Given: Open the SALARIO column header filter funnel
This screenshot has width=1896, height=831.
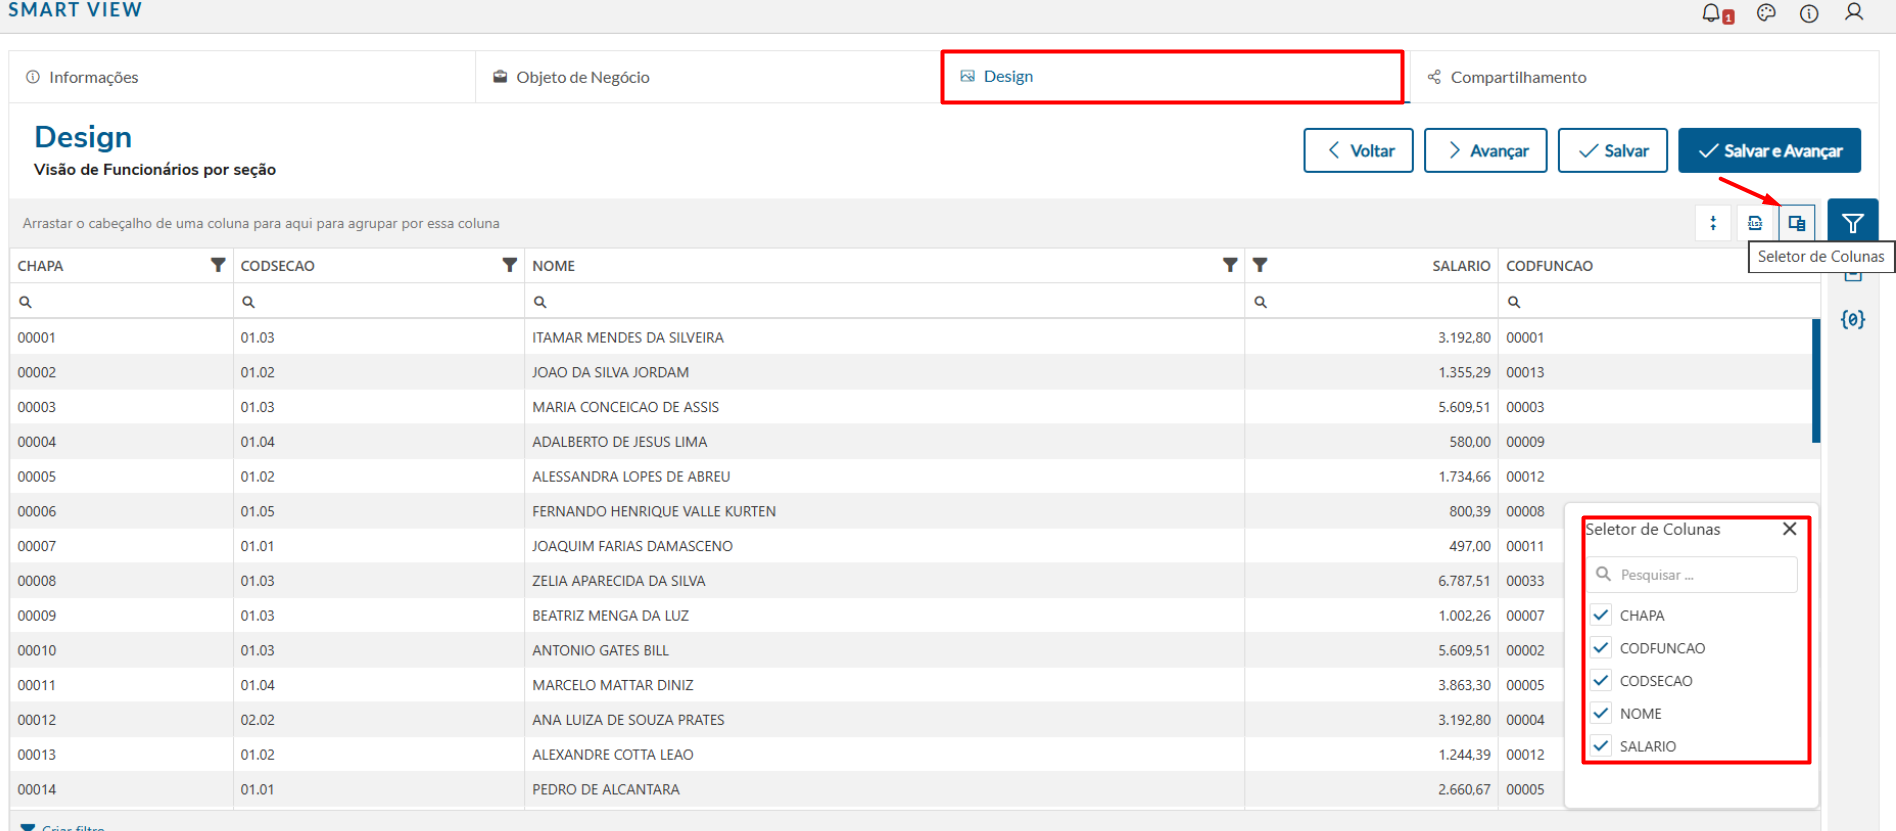Looking at the screenshot, I should [x=1260, y=265].
